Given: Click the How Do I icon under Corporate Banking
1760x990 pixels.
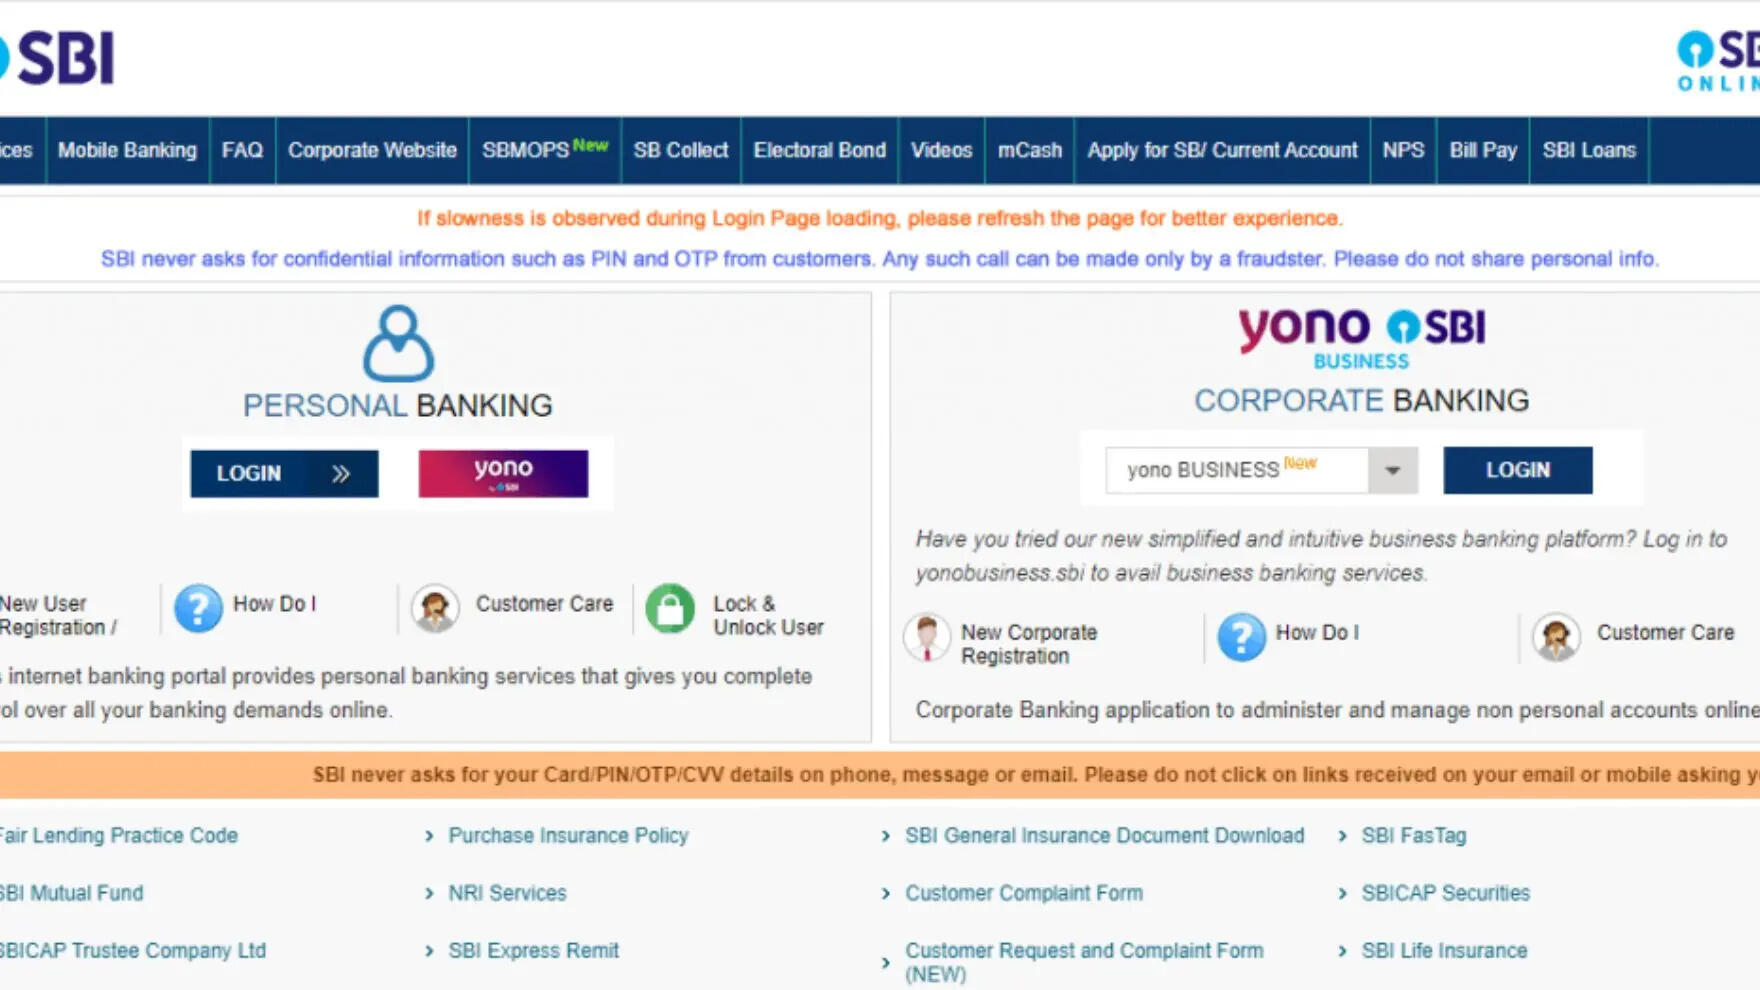Looking at the screenshot, I should pos(1241,637).
